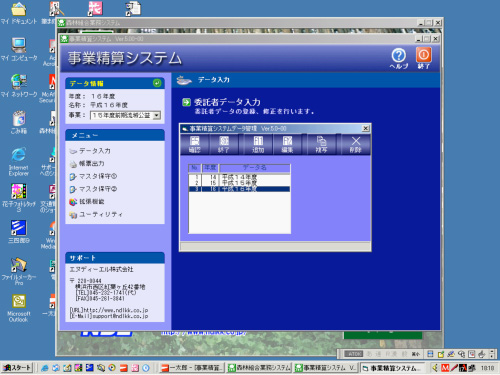The image size is (500, 375).
Task: Click the 複写 copy icon in the toolbar
Action: pyautogui.click(x=321, y=144)
